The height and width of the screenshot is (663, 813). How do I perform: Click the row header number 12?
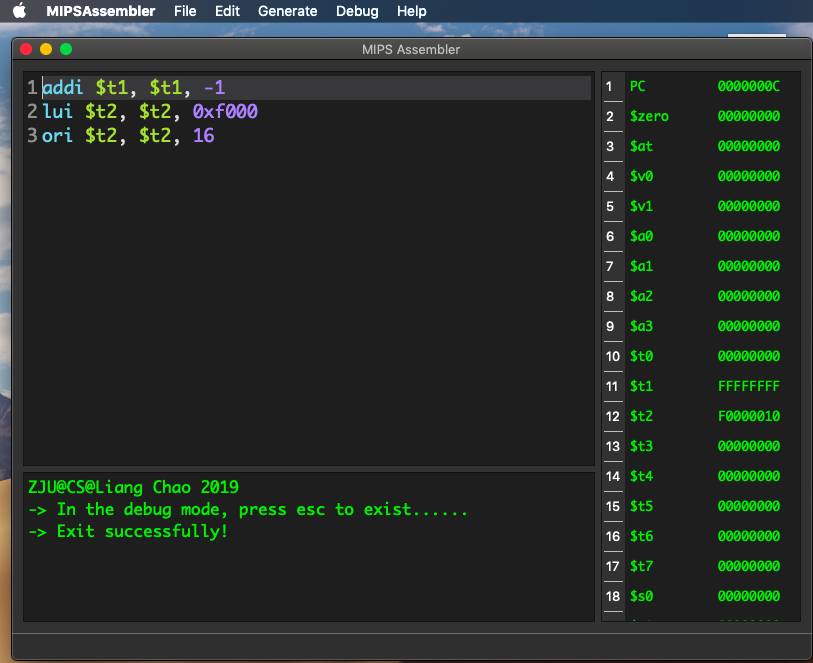tap(612, 416)
